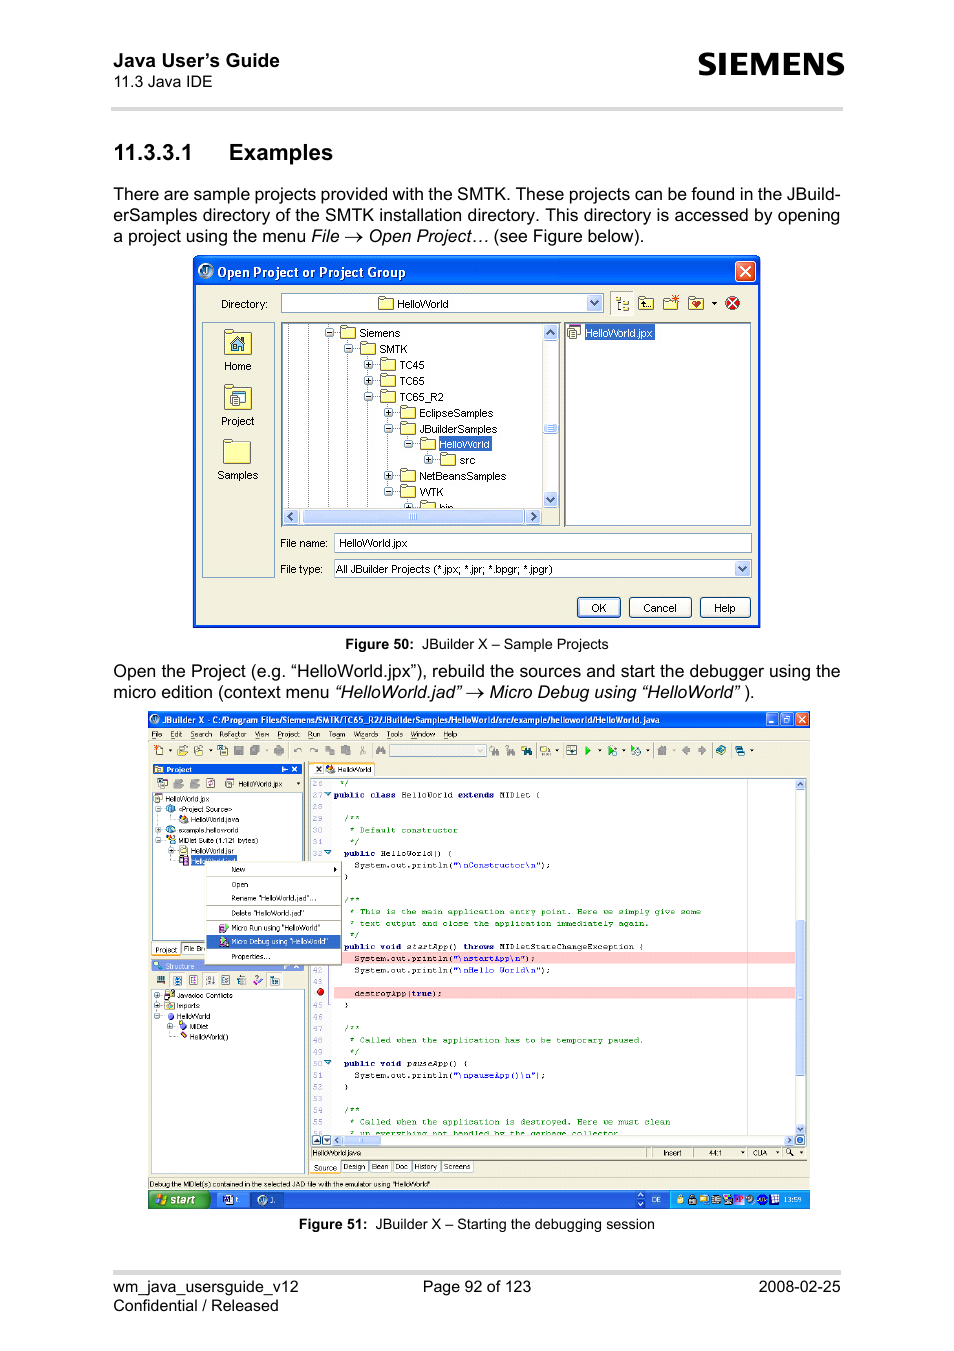Click the Debug project icon in JBuilder toolbar

pos(612,750)
